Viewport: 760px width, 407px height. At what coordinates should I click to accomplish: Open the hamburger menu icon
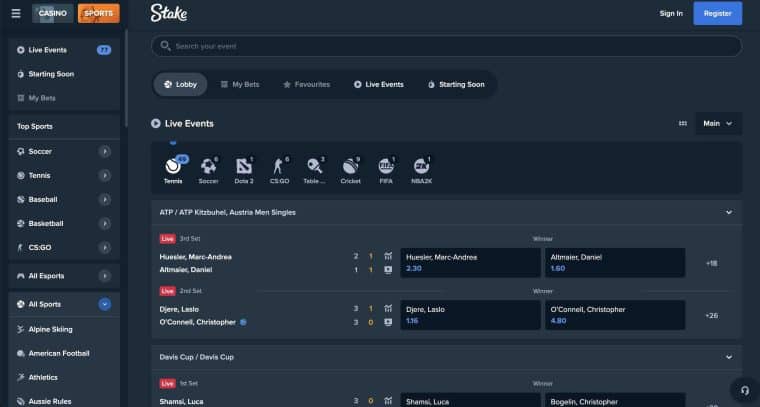coord(16,14)
